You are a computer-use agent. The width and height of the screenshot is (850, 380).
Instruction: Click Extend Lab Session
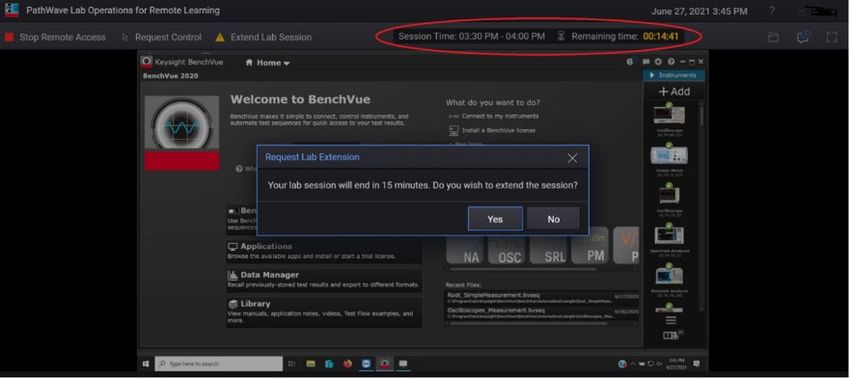coord(263,37)
